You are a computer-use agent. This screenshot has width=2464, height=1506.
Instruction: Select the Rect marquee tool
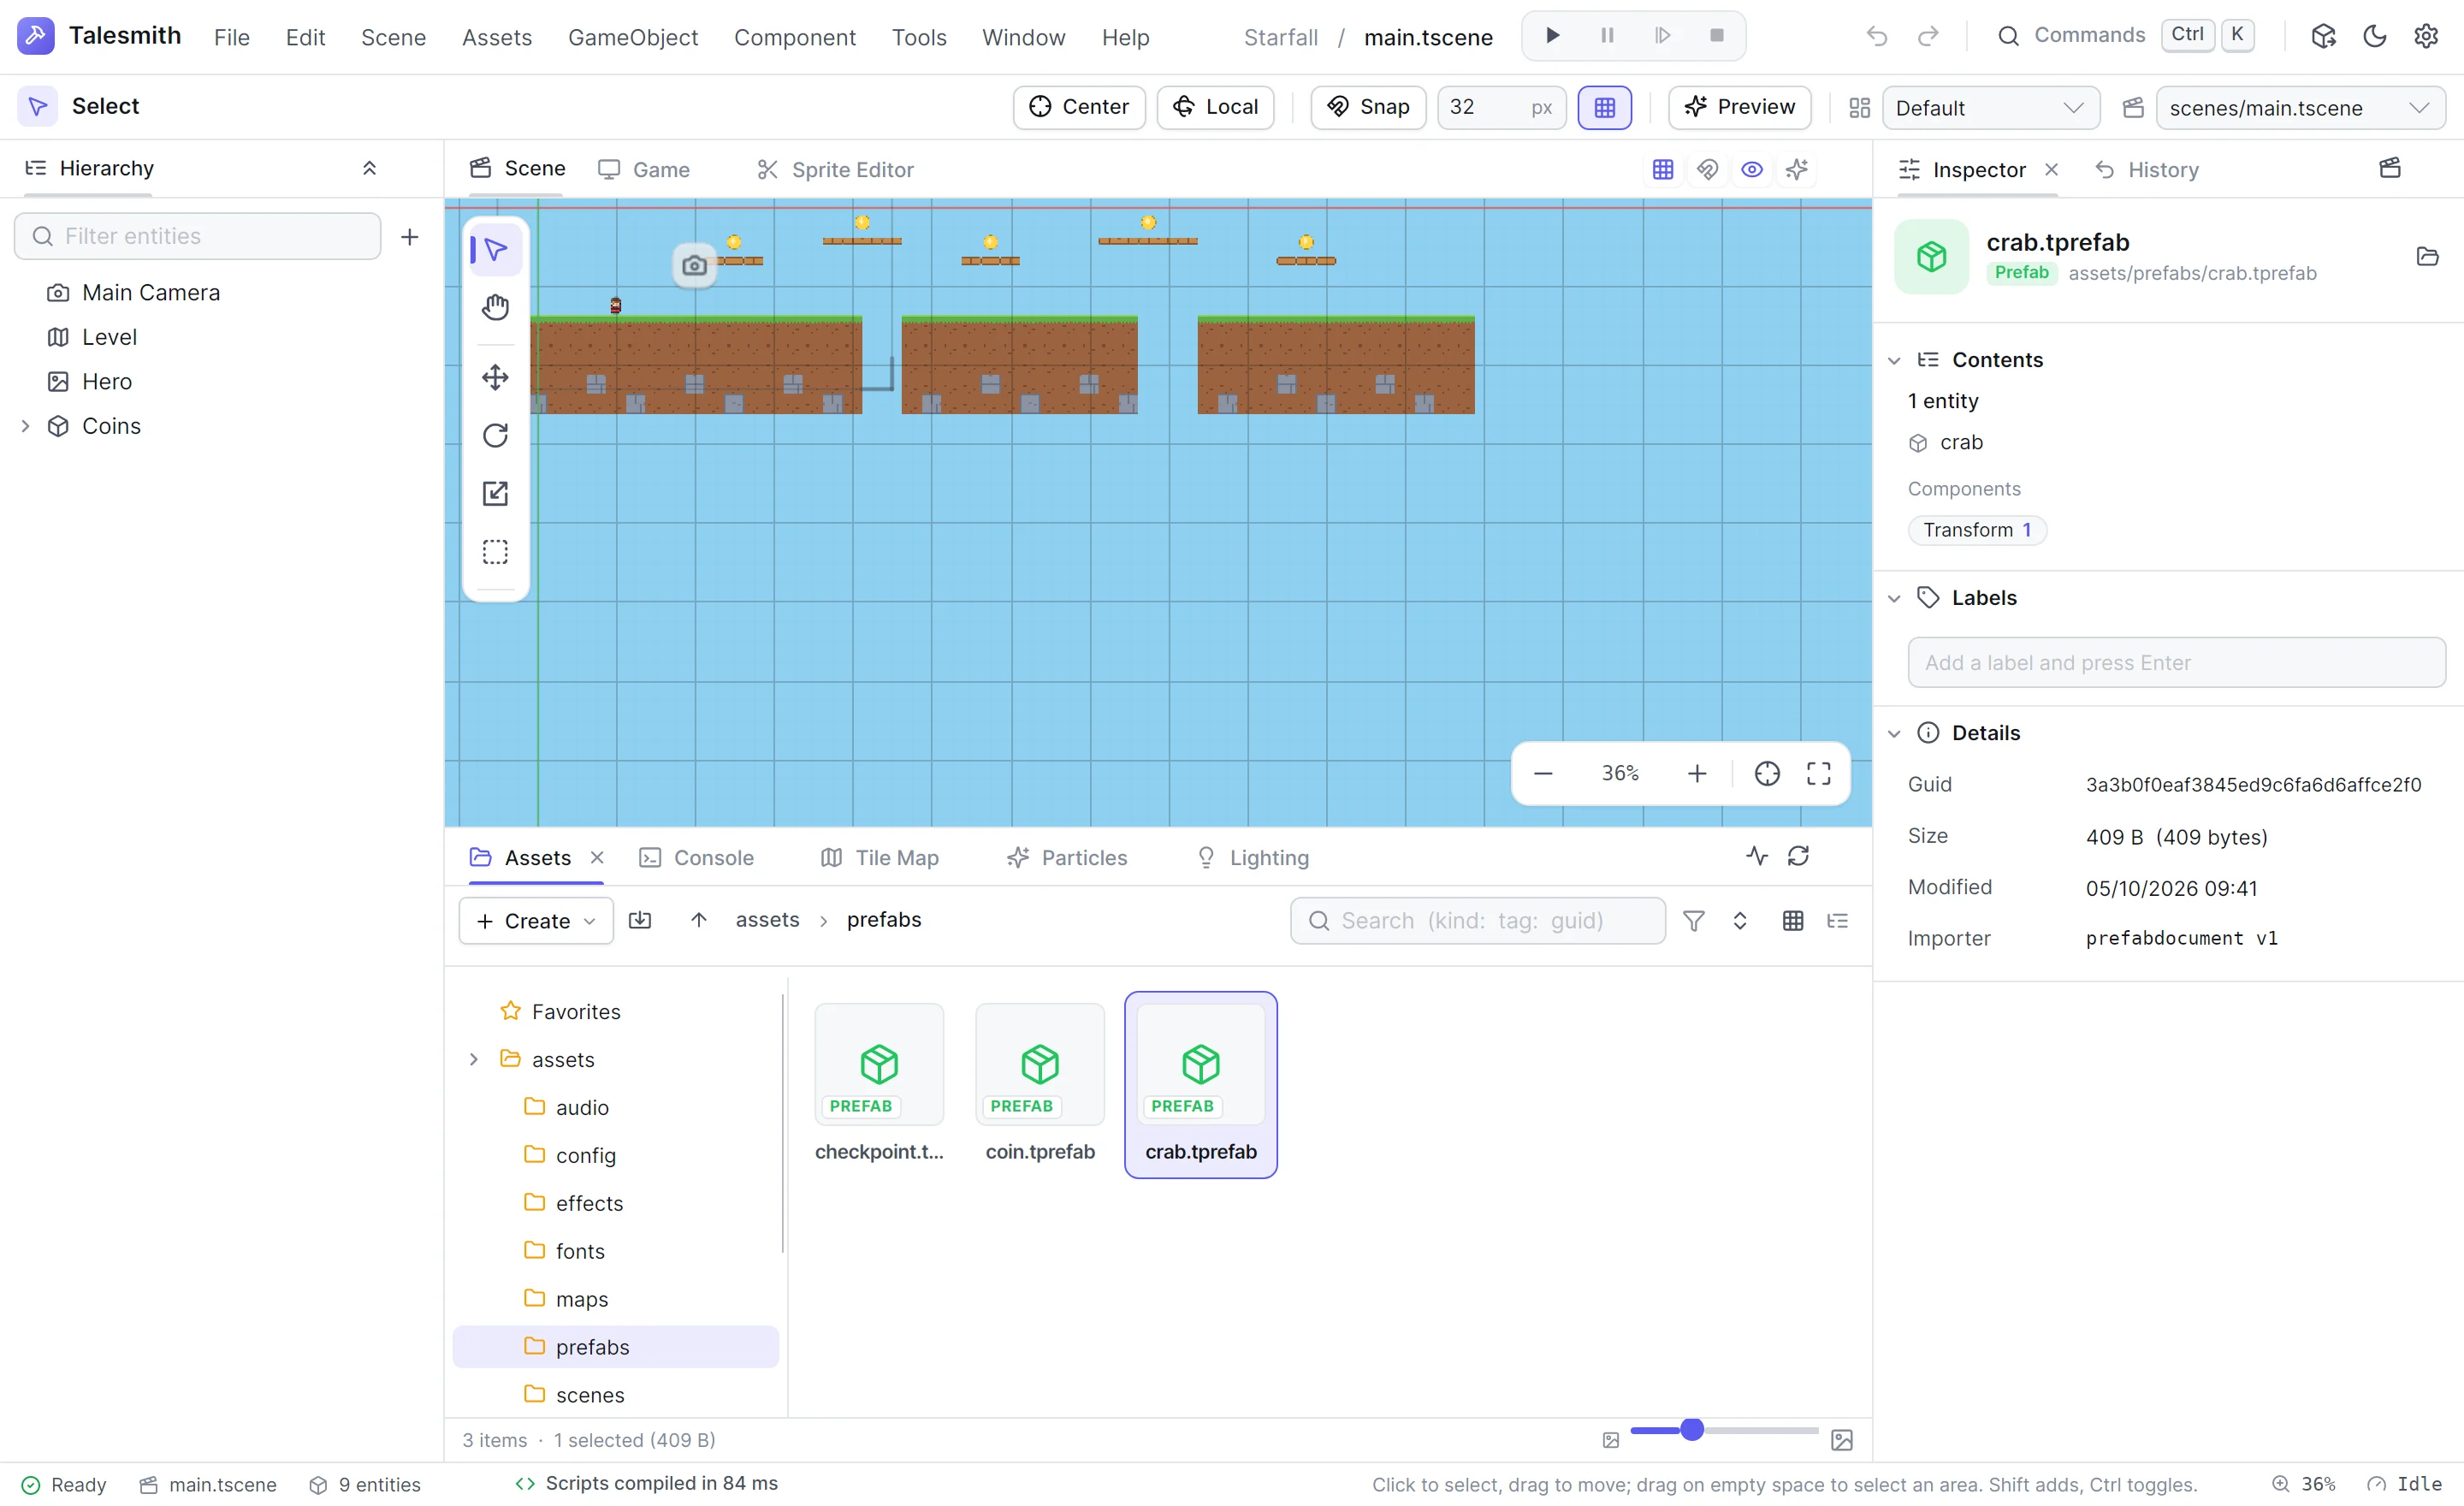pyautogui.click(x=495, y=552)
